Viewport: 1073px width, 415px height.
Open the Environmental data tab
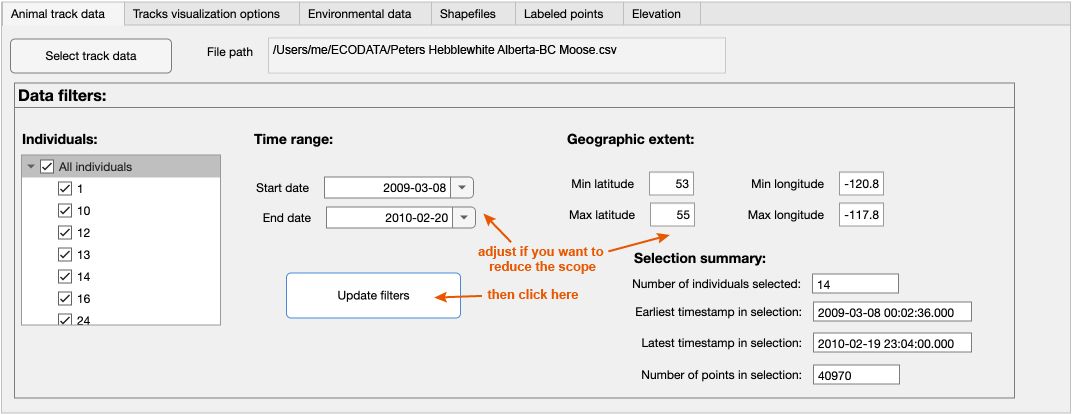tap(359, 14)
